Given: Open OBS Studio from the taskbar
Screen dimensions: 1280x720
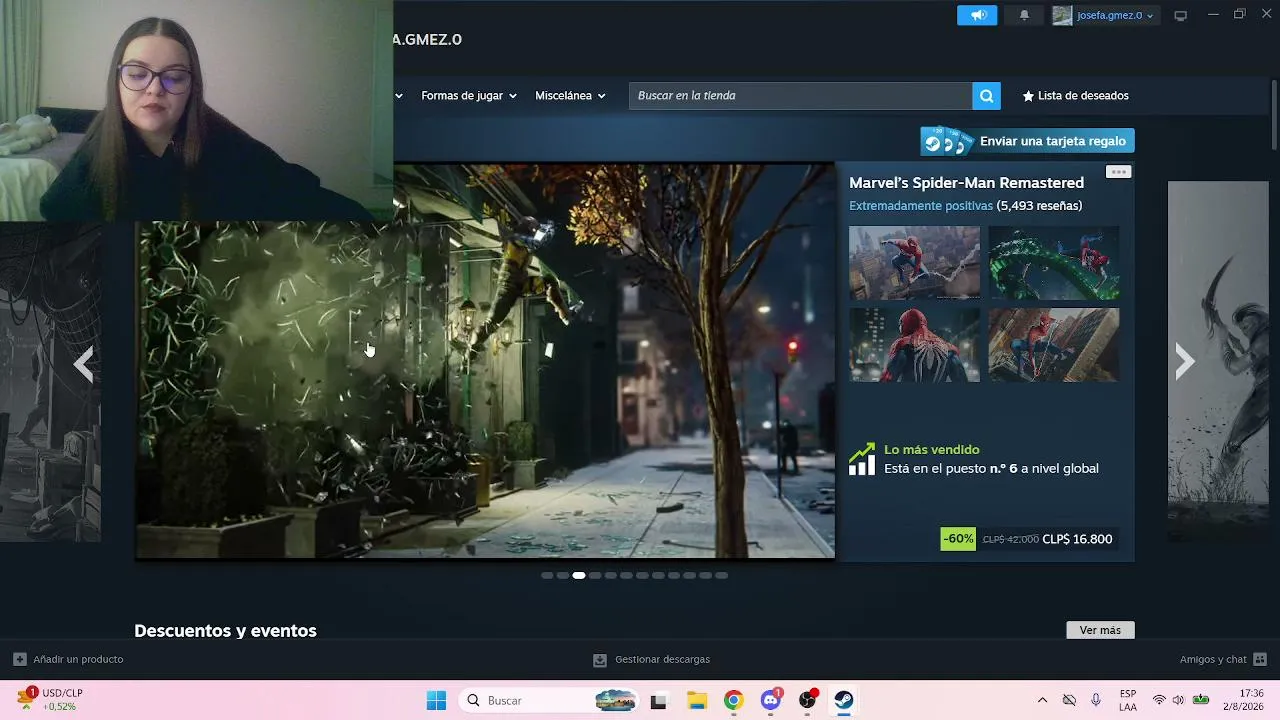Looking at the screenshot, I should click(x=807, y=700).
